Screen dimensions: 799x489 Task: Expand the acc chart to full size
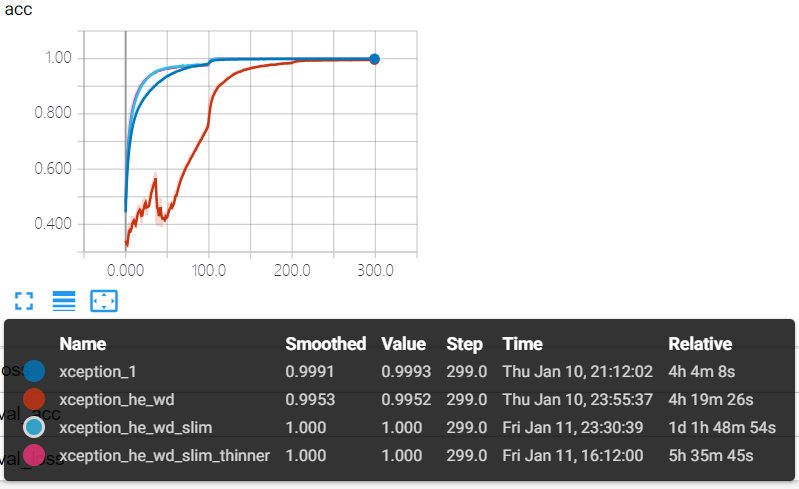click(24, 301)
